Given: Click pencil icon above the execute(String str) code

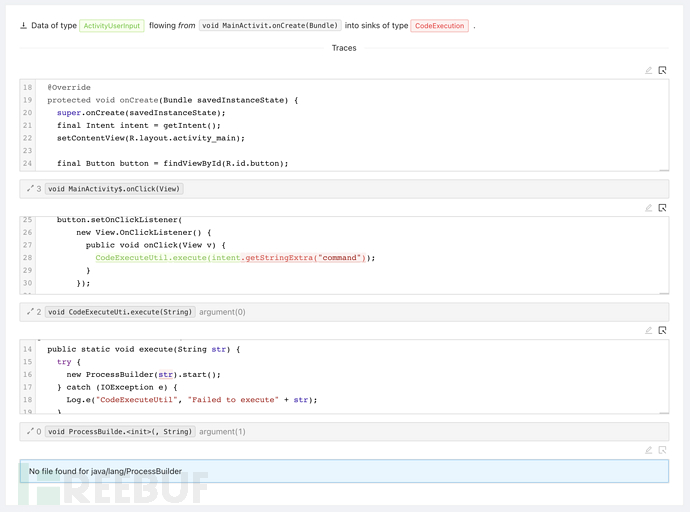Looking at the screenshot, I should [x=648, y=330].
